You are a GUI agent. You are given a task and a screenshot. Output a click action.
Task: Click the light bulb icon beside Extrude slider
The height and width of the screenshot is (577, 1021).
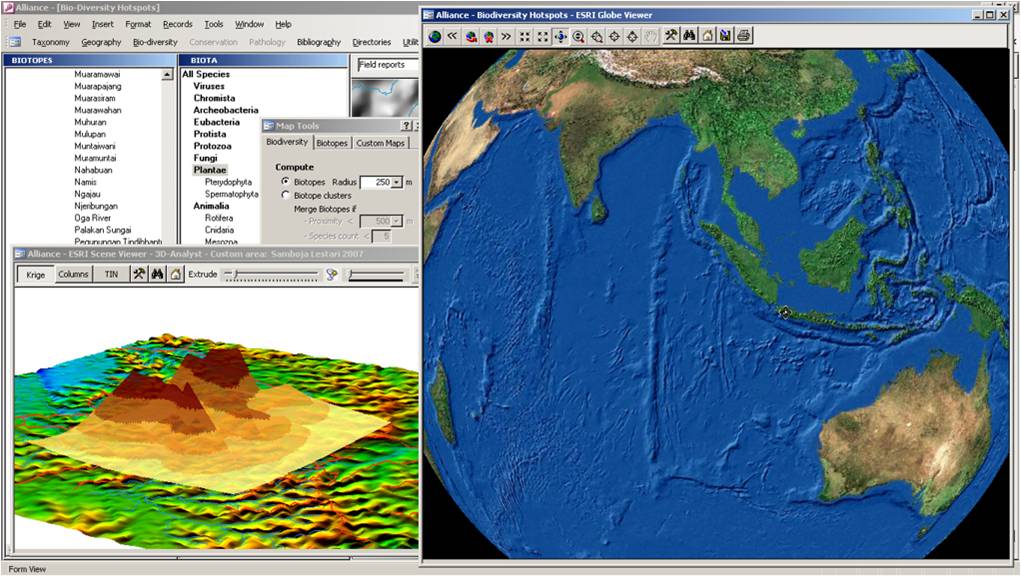coord(331,274)
